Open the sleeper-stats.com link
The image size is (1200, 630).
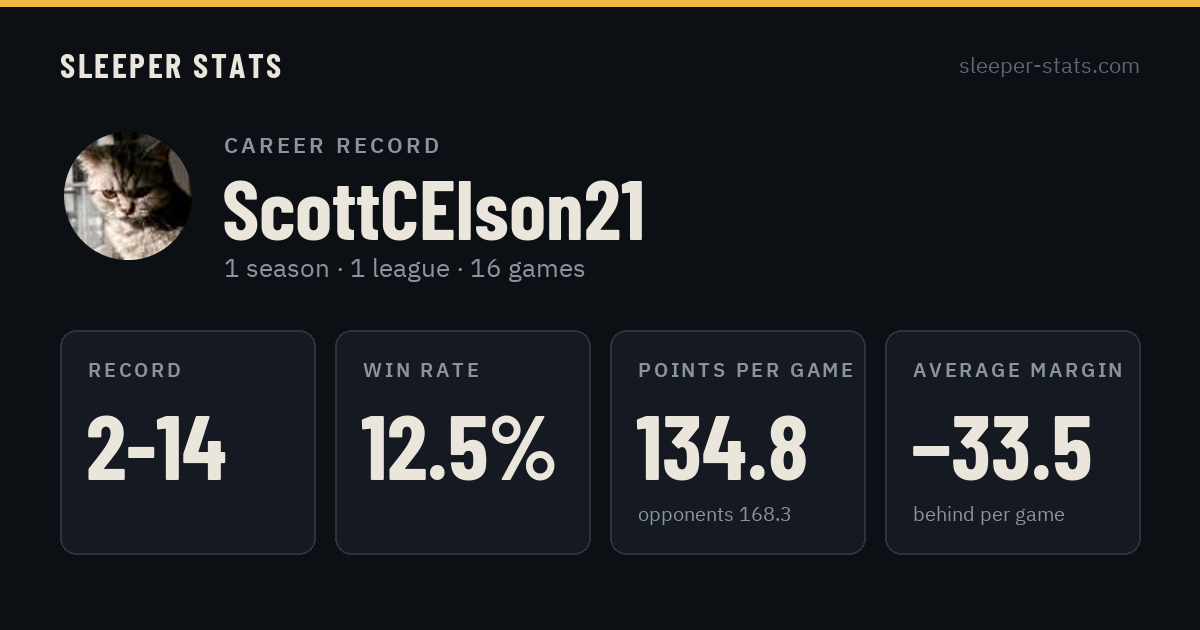click(1049, 66)
